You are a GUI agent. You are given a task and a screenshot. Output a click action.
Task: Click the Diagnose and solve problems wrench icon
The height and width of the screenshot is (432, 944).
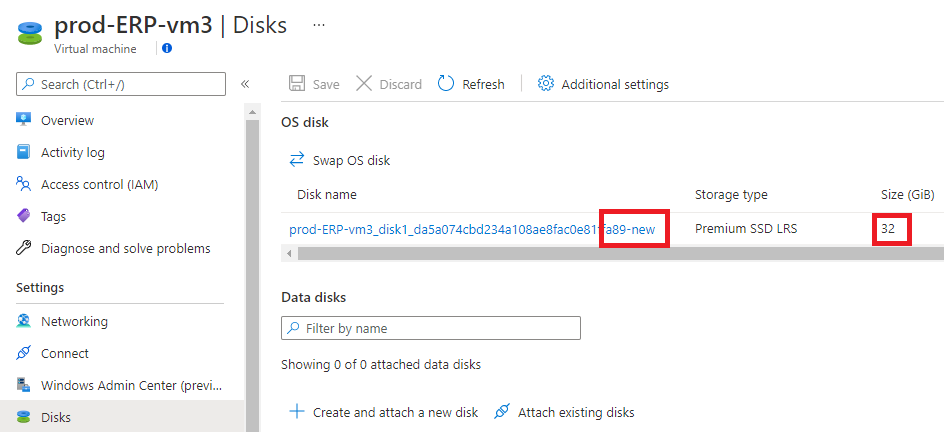pos(23,248)
